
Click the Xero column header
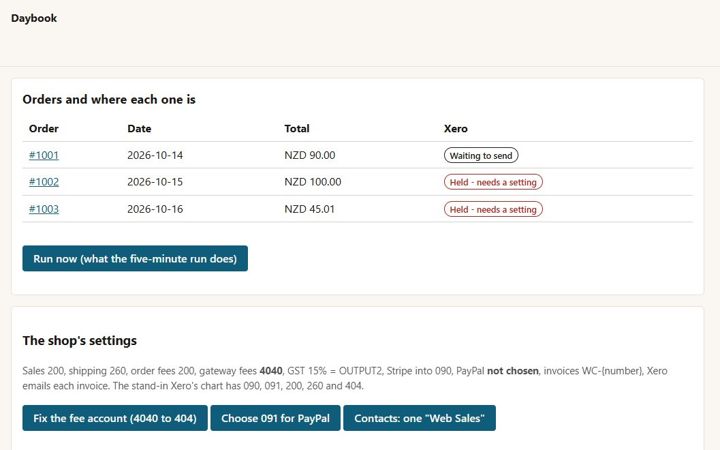[456, 129]
